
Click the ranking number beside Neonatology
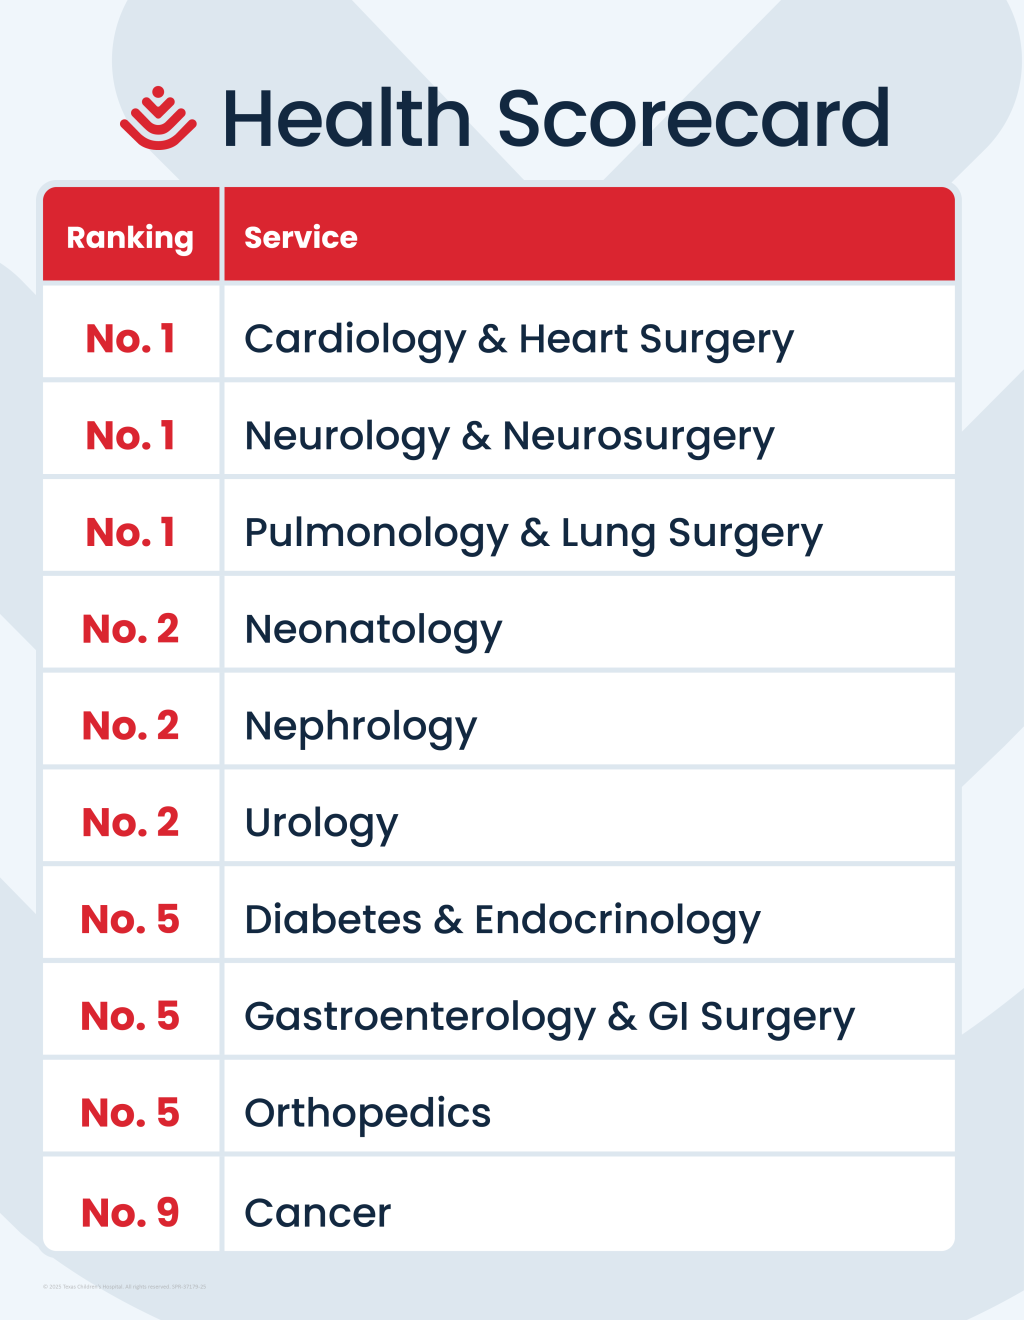[x=130, y=630]
